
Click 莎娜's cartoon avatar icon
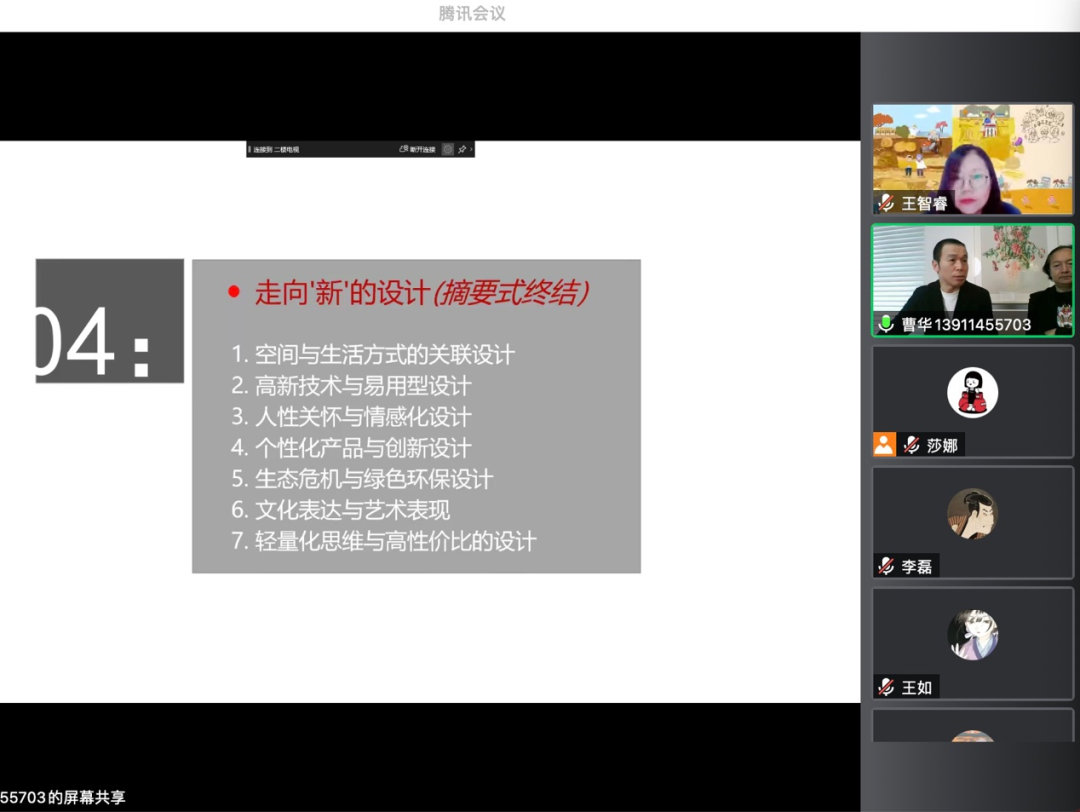(971, 392)
